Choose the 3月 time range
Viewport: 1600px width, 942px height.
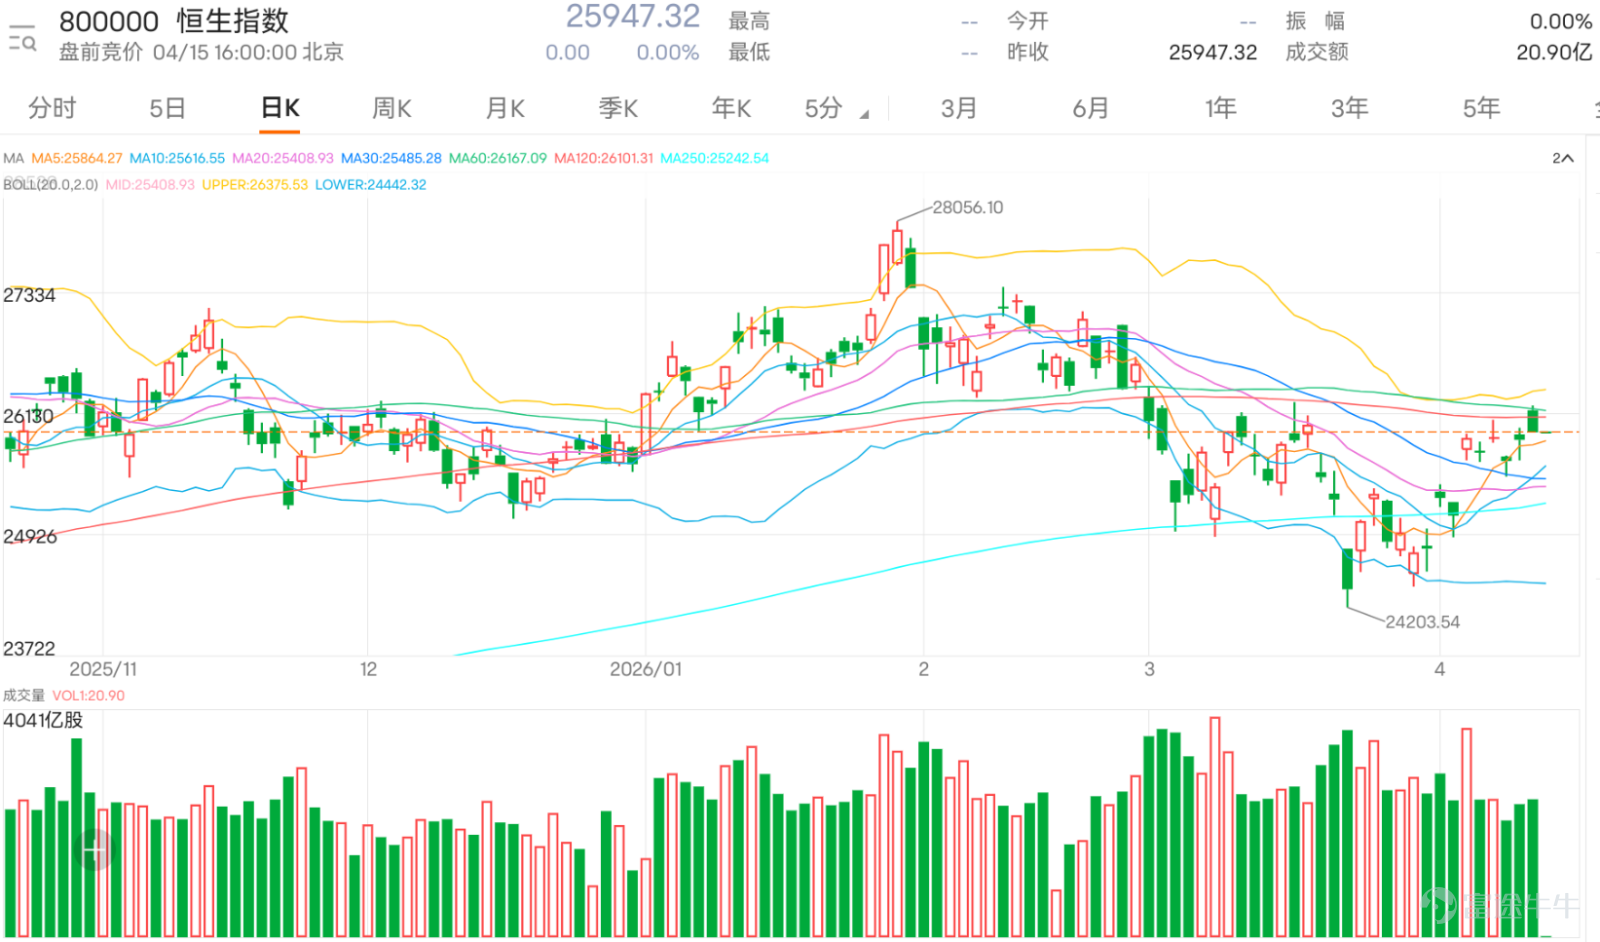[x=959, y=108]
